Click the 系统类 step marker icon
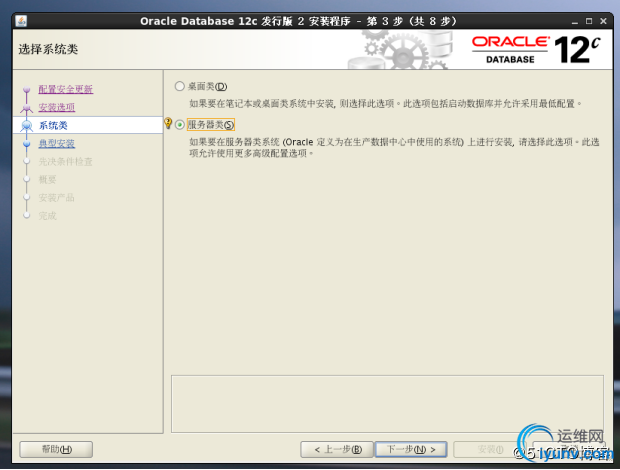This screenshot has height=470, width=620. tap(26, 126)
